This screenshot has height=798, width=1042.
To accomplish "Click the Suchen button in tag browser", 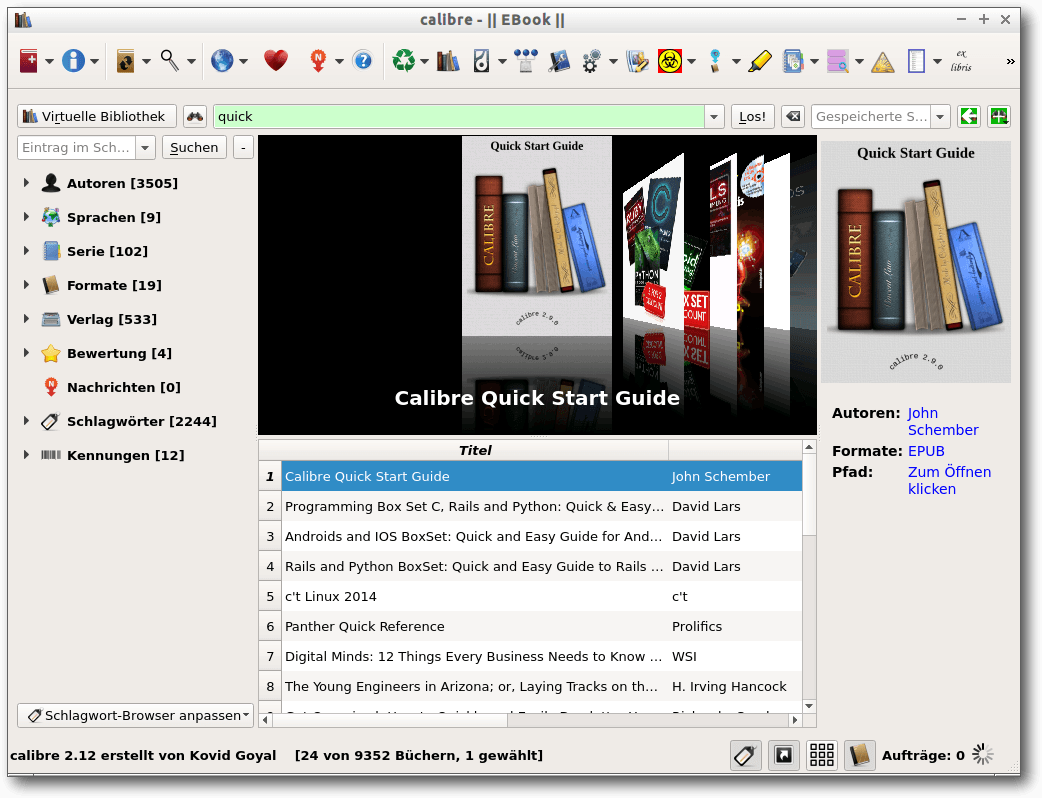I will point(194,148).
